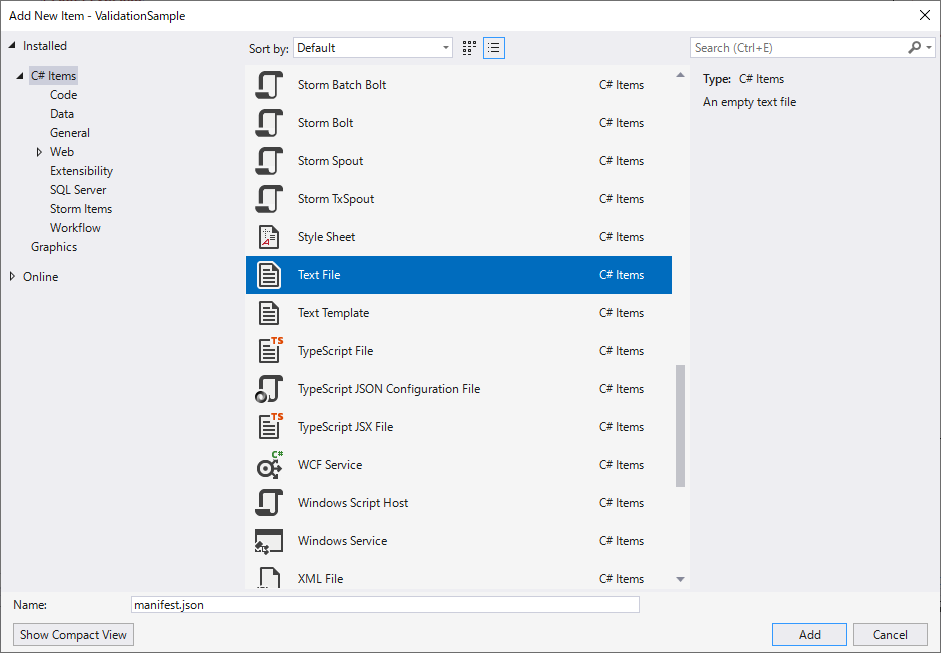Click the Name field containing manifest.json

click(x=385, y=604)
